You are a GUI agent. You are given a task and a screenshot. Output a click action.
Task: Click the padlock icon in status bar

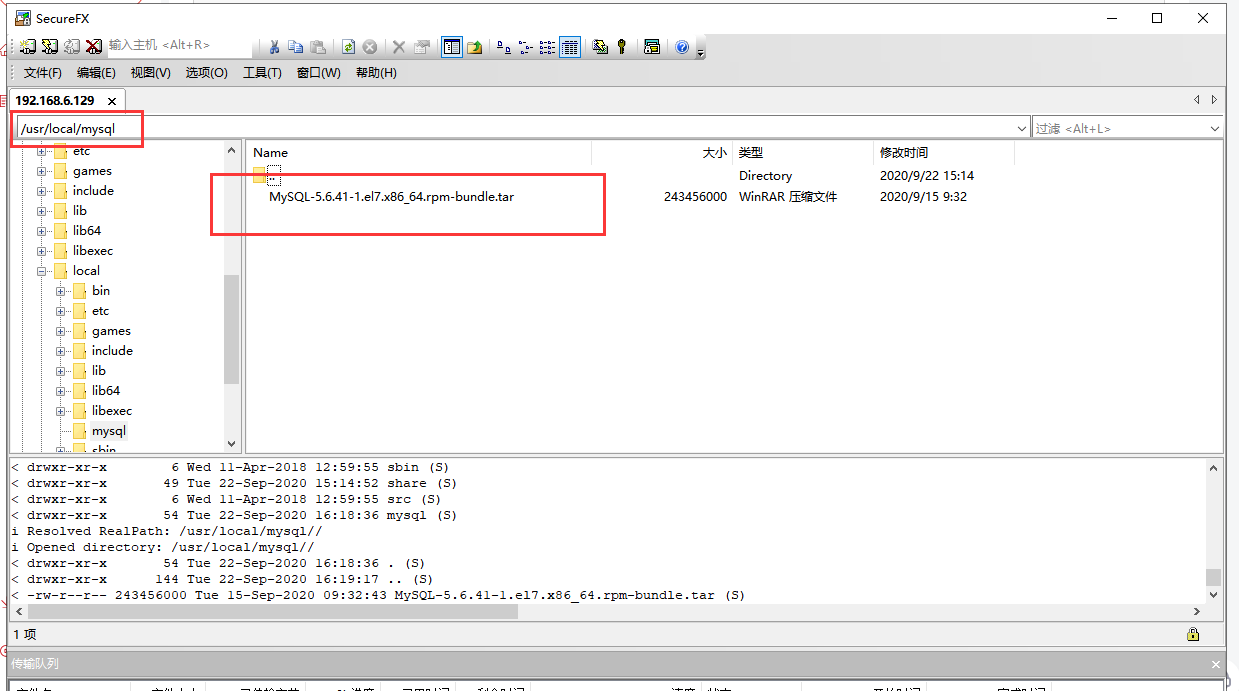1193,634
